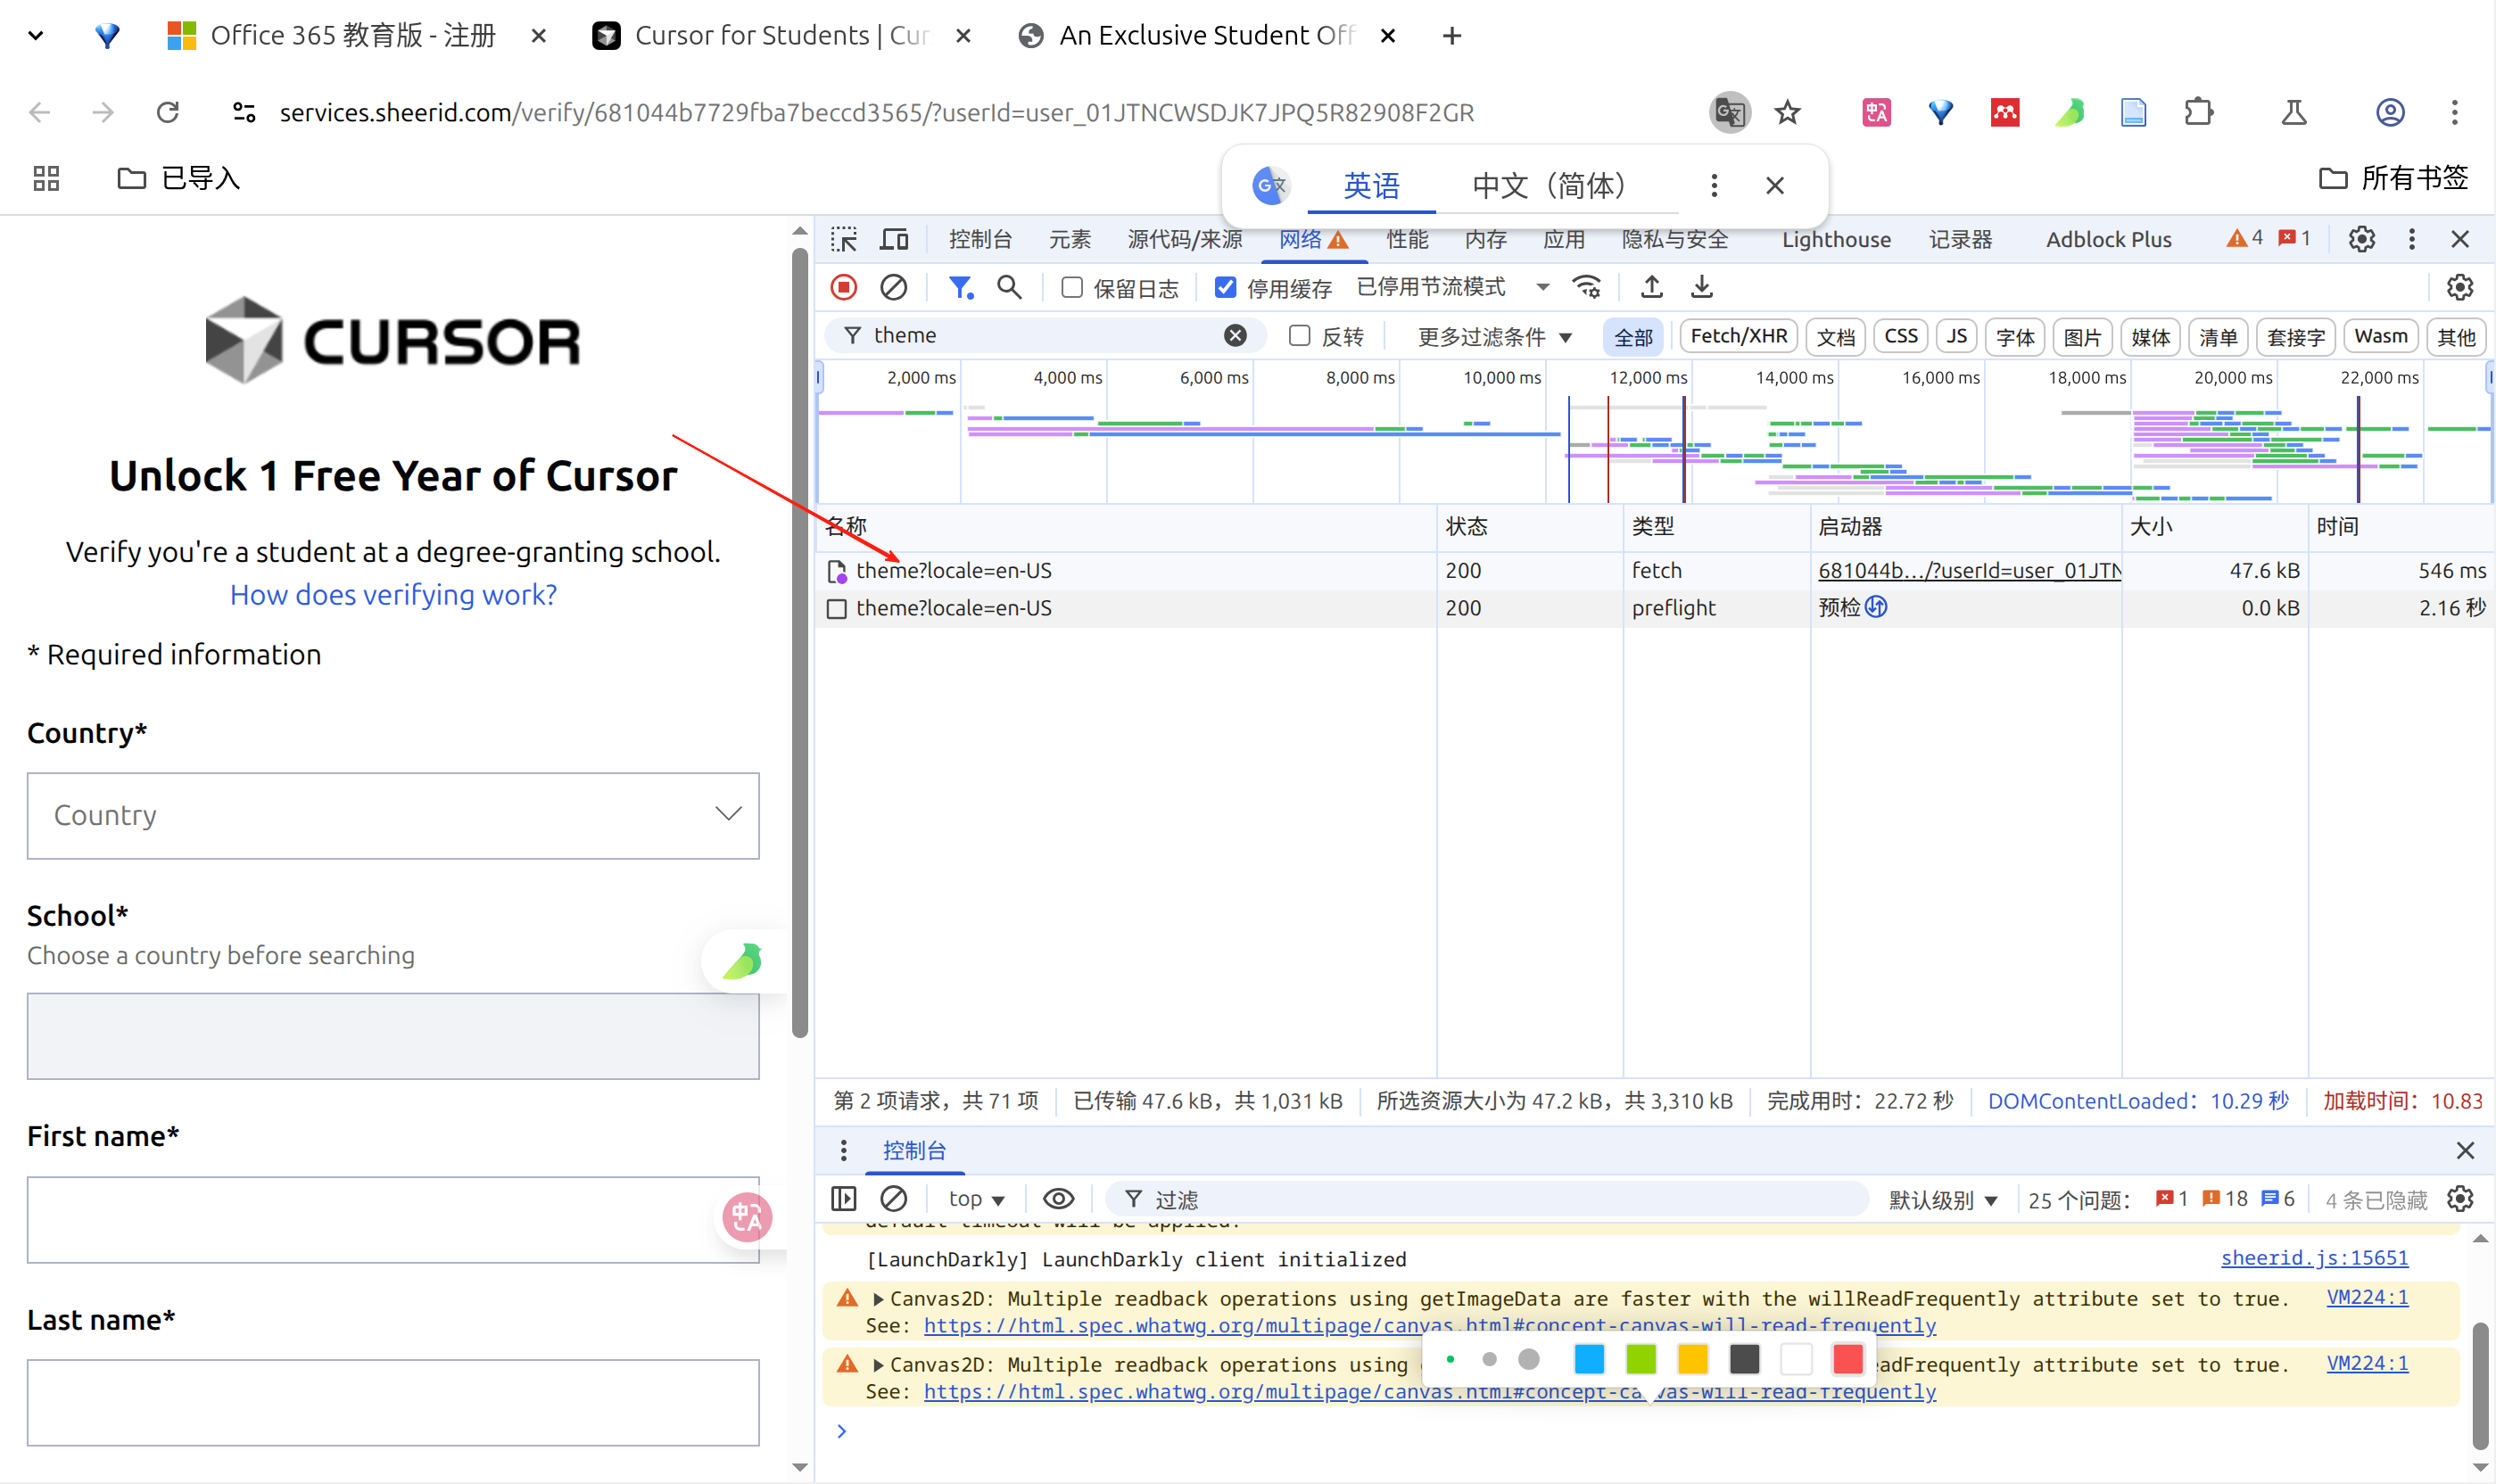Open default log levels dropdown
Viewport: 2496px width, 1484px height.
tap(1942, 1199)
